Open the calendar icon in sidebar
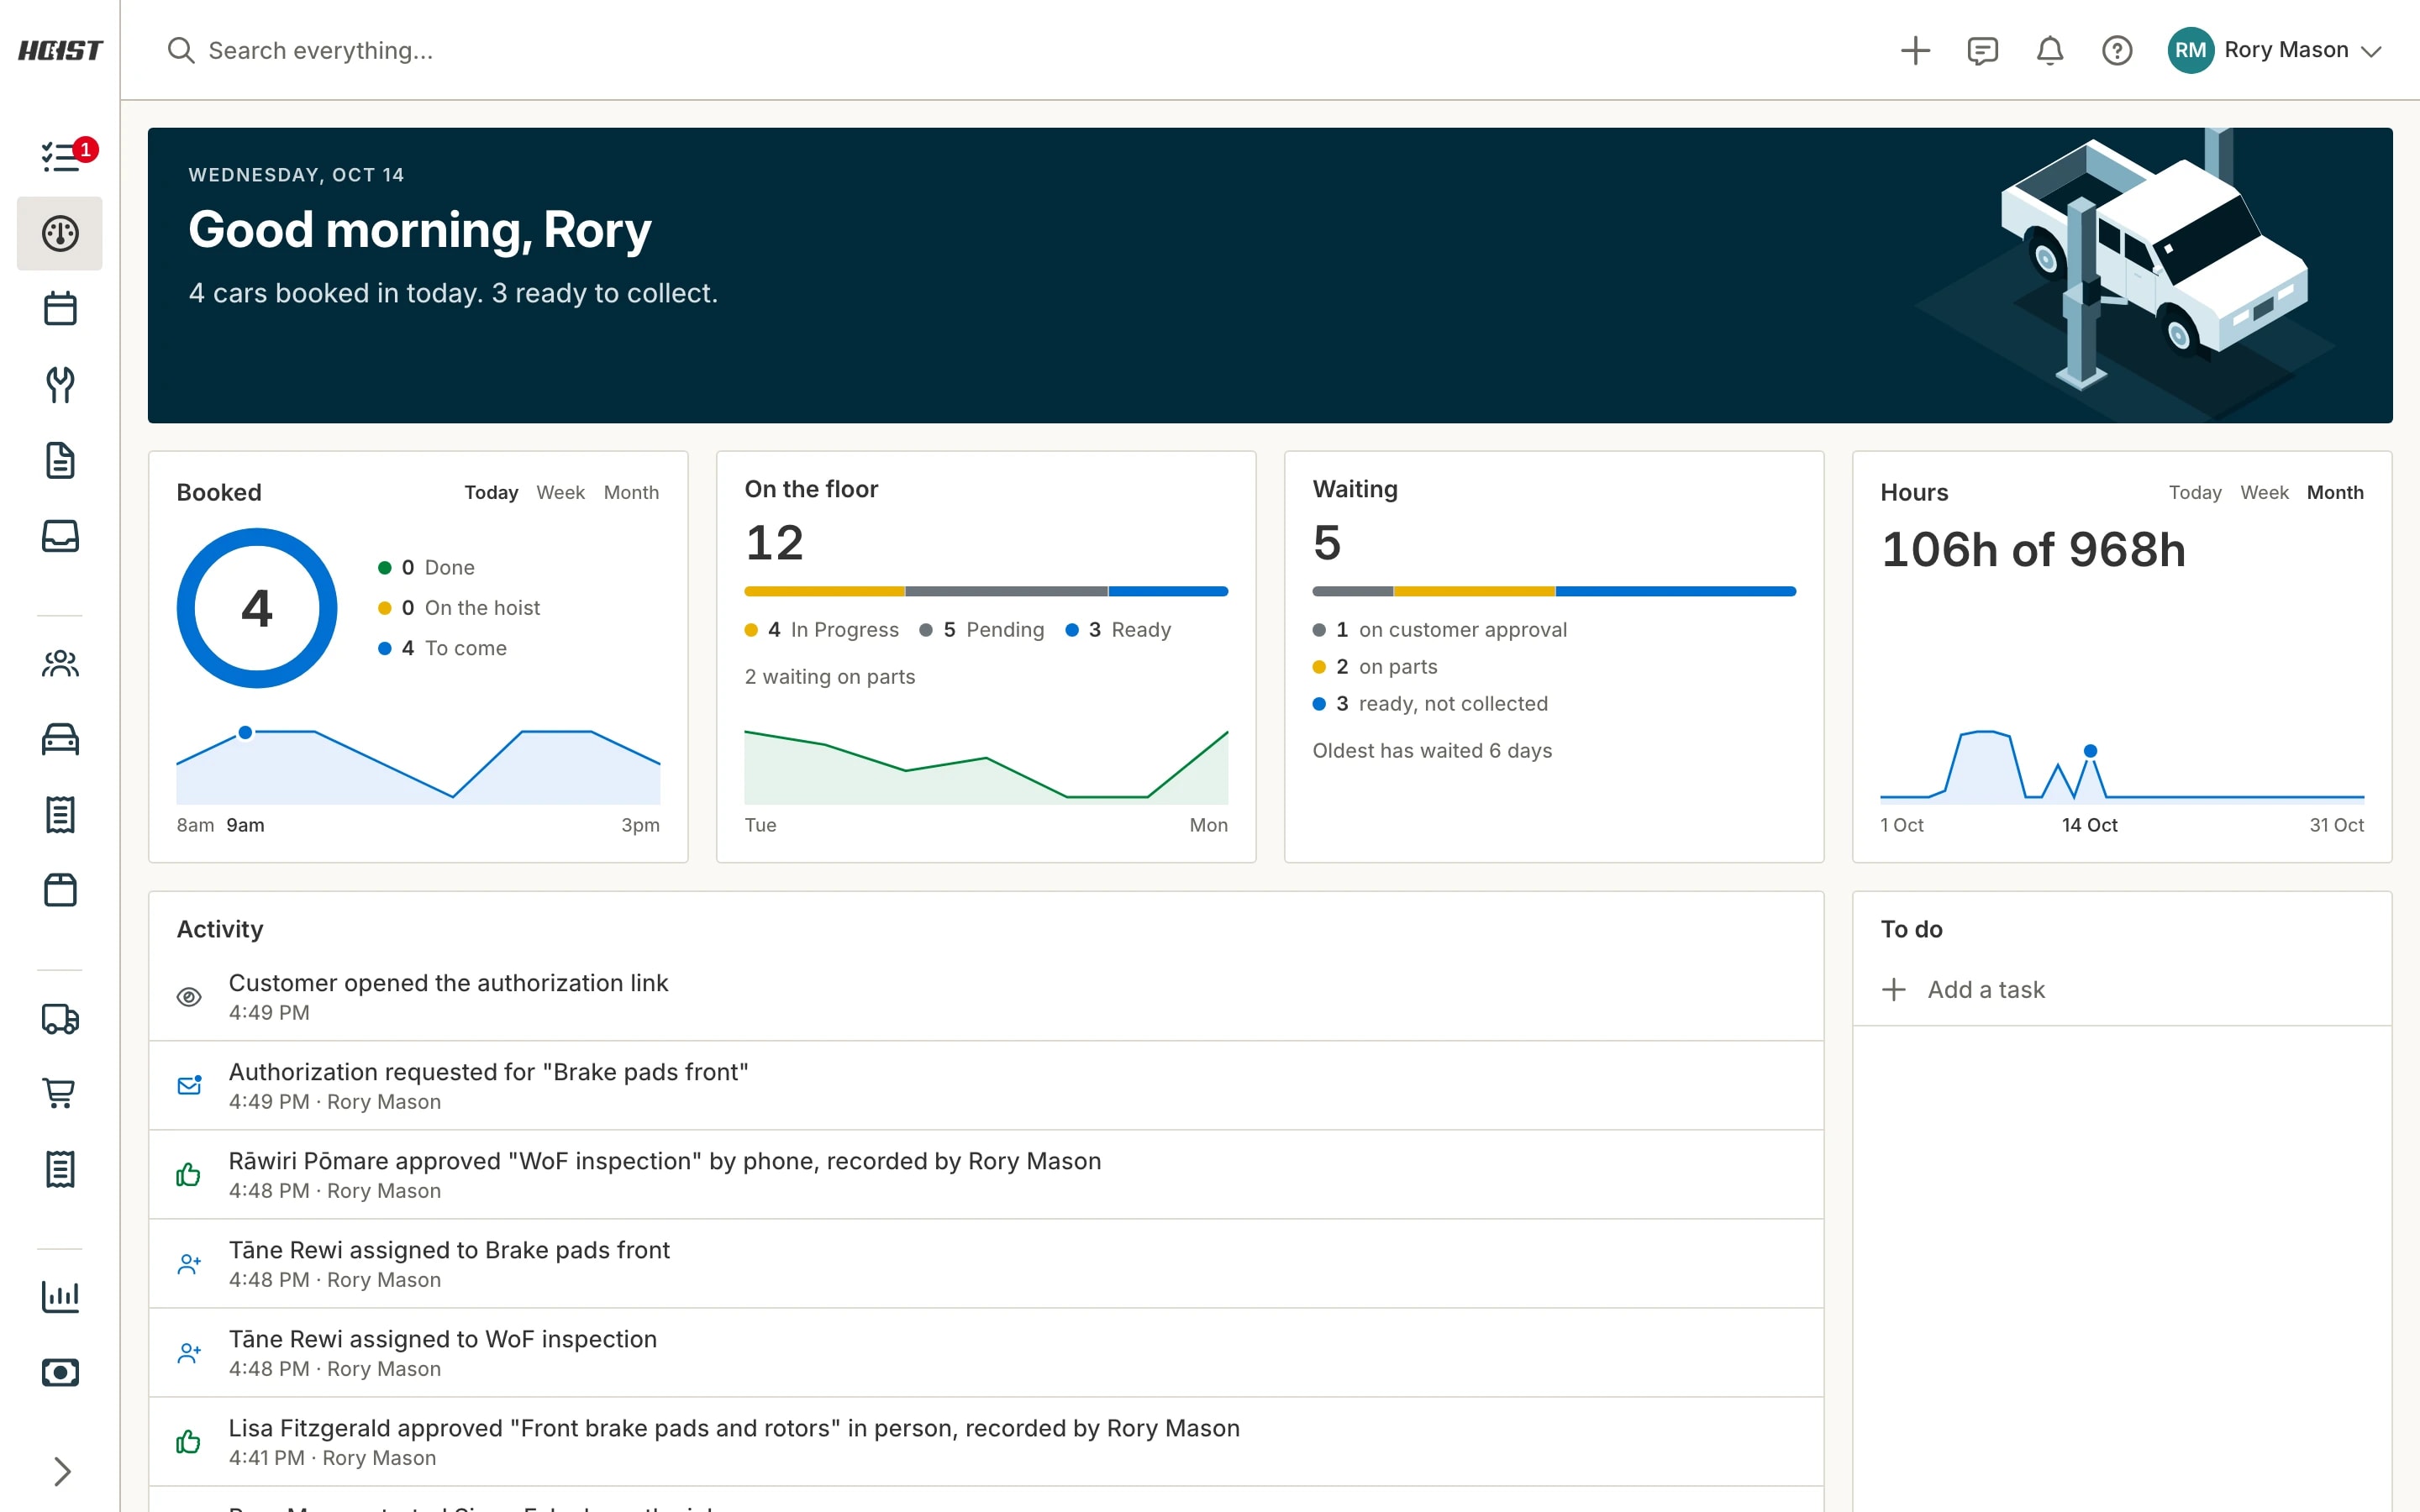 click(x=60, y=309)
